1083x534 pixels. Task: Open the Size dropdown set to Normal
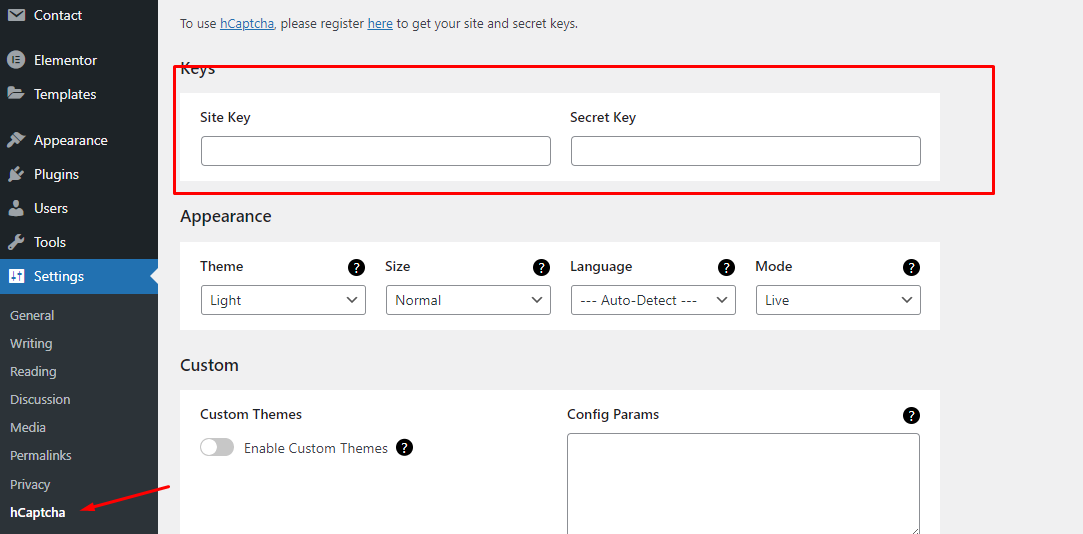point(468,300)
